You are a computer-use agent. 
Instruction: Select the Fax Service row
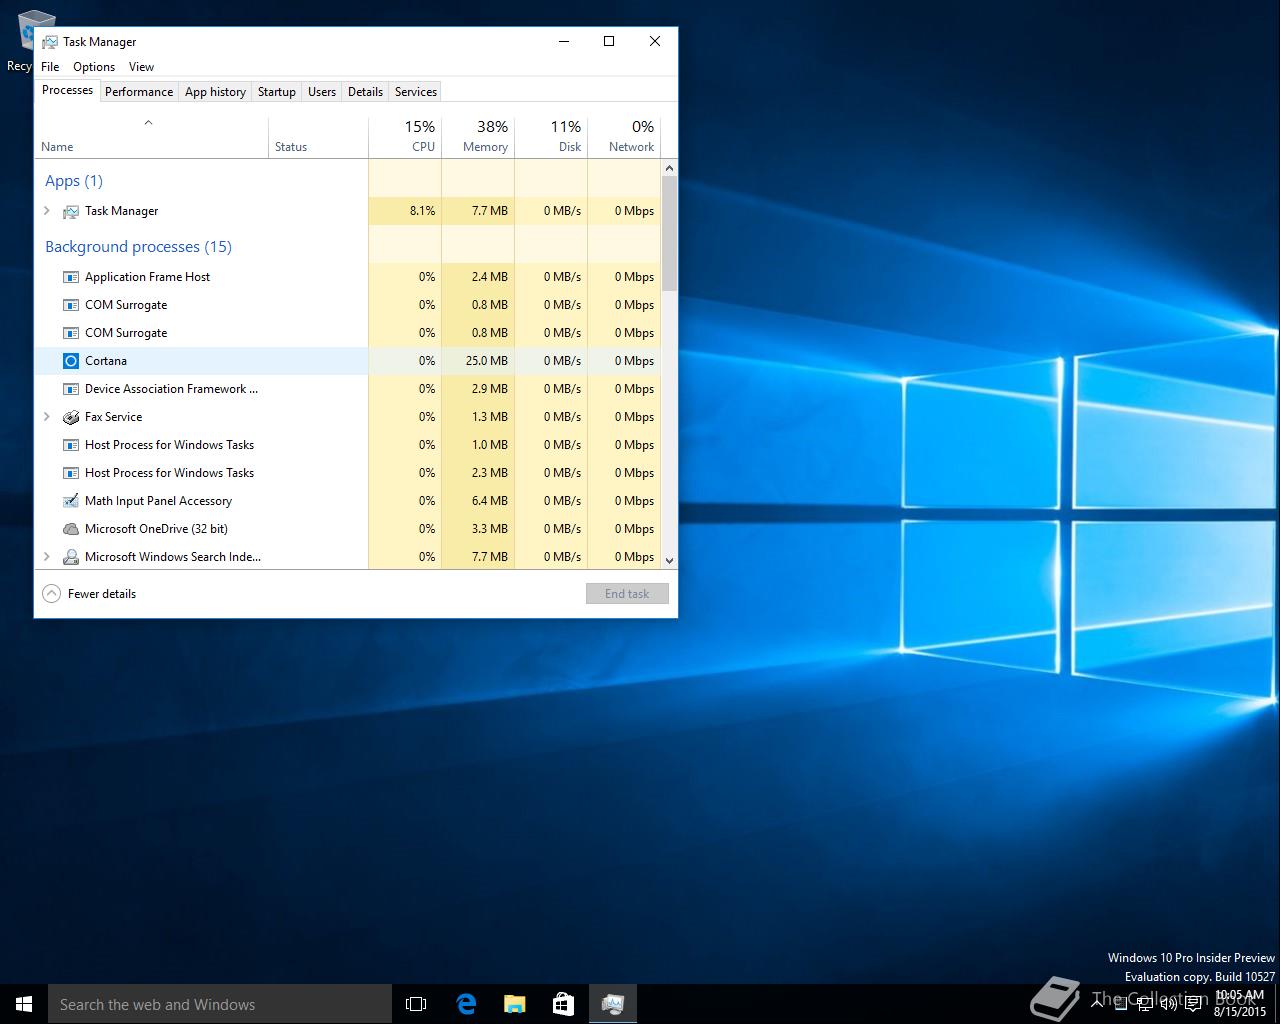(x=348, y=417)
